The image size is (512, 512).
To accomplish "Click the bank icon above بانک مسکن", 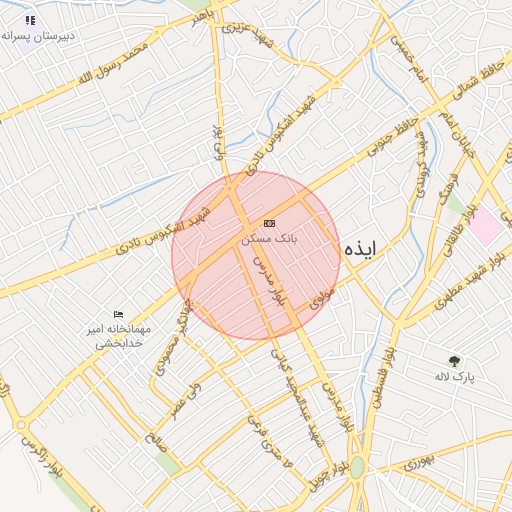I will click(269, 223).
